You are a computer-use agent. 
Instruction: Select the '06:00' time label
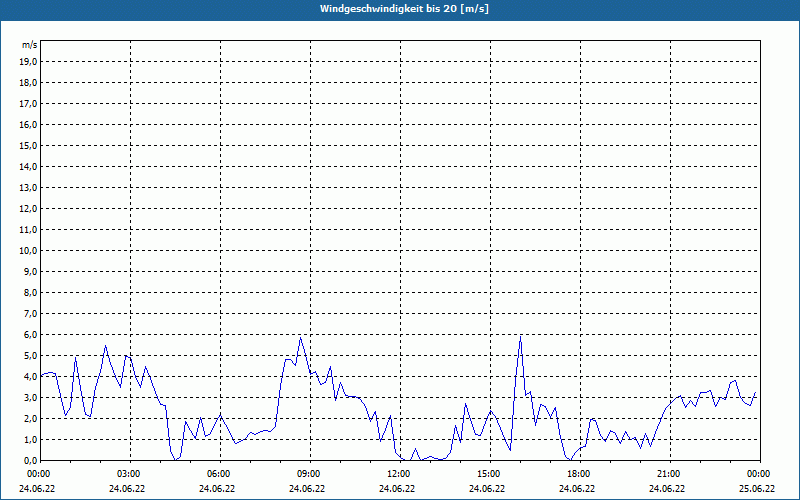(218, 474)
